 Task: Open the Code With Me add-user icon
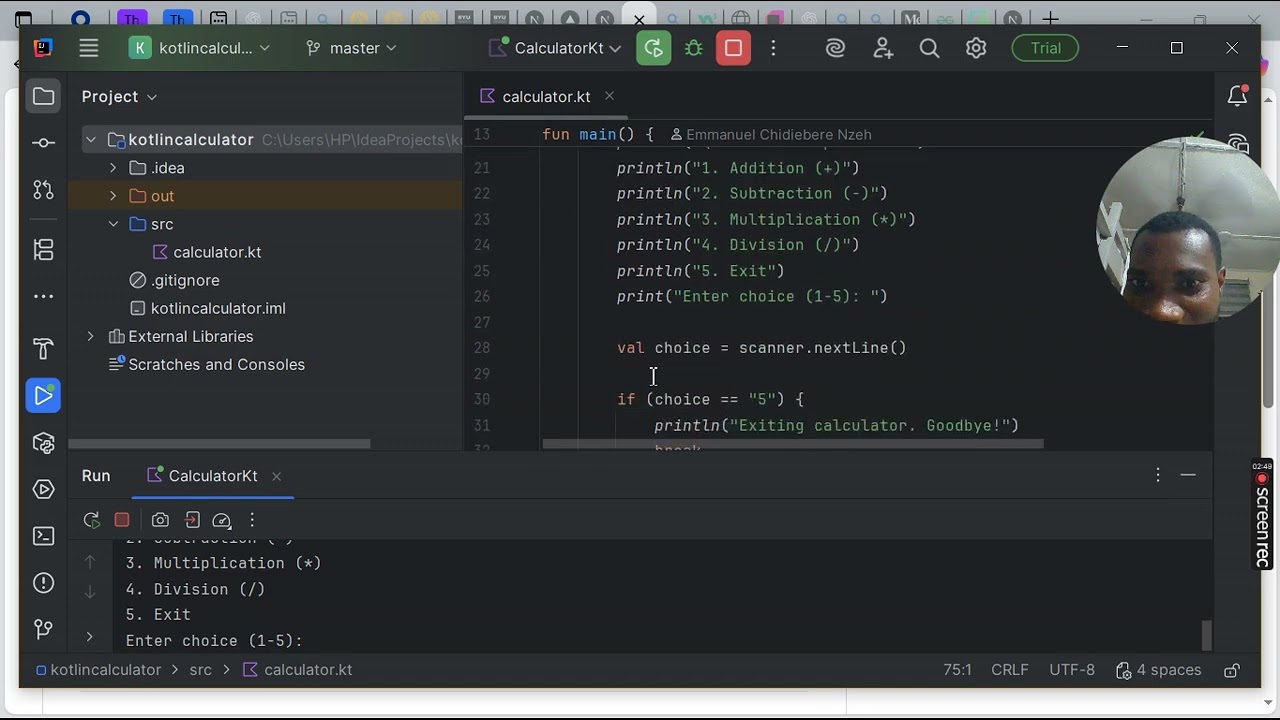click(883, 48)
